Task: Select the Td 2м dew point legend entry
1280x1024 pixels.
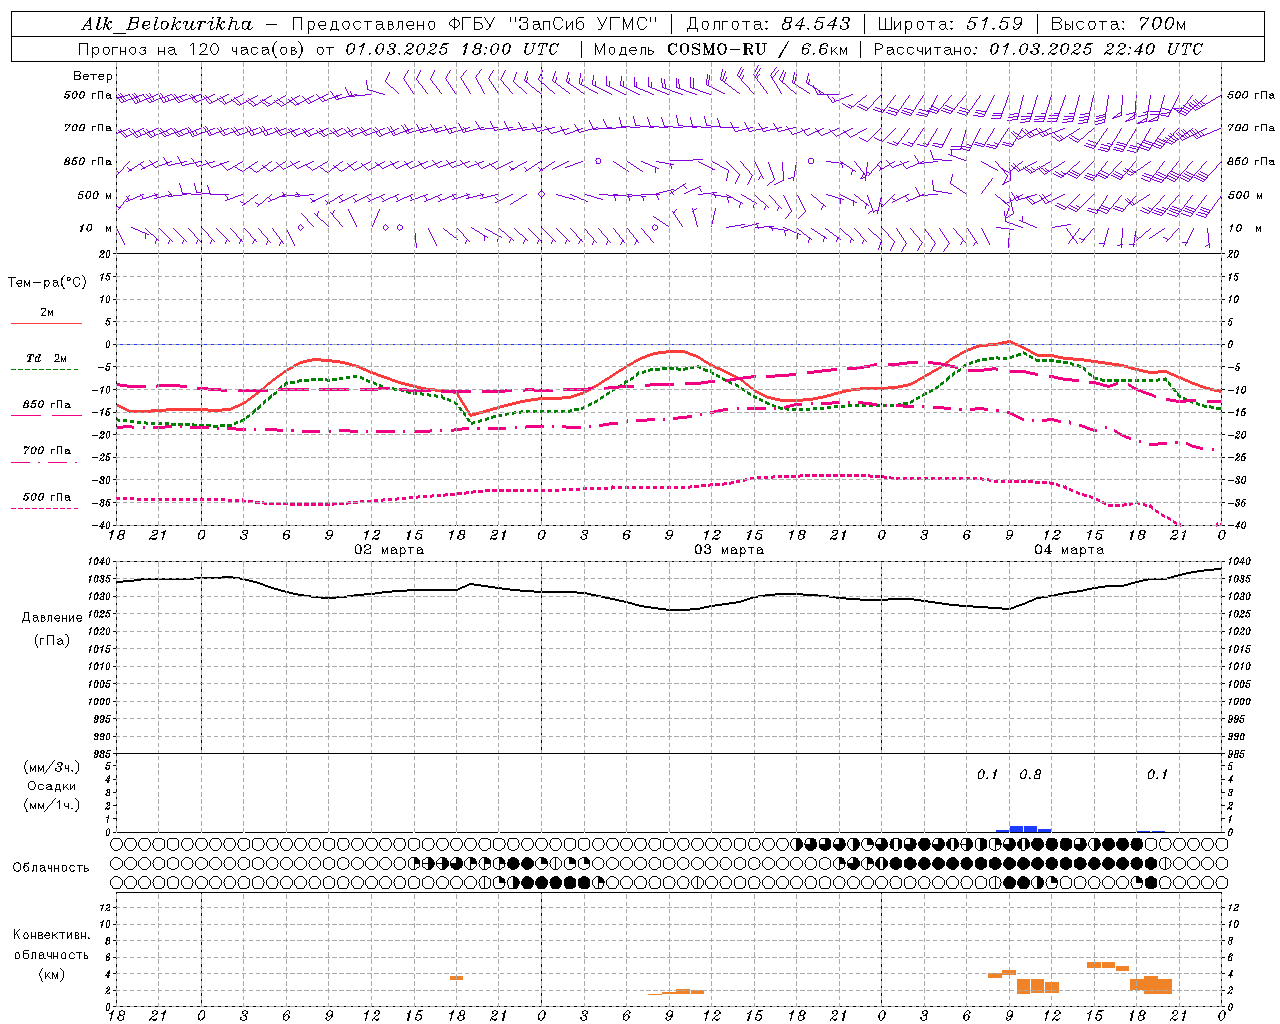Action: click(x=47, y=358)
